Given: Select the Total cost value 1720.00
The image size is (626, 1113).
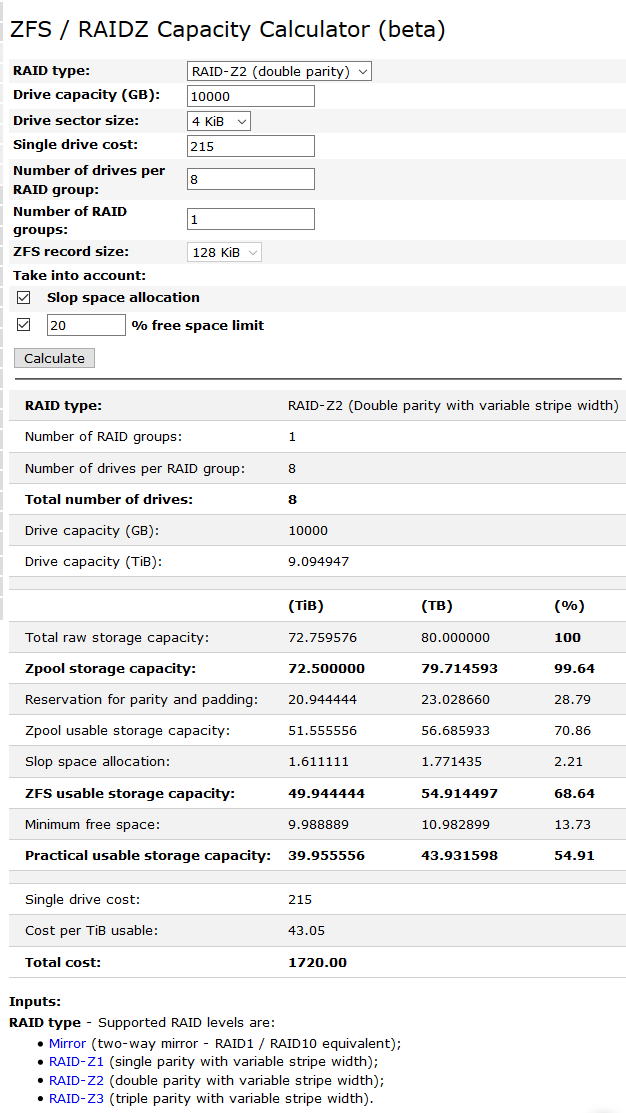Looking at the screenshot, I should pos(317,963).
